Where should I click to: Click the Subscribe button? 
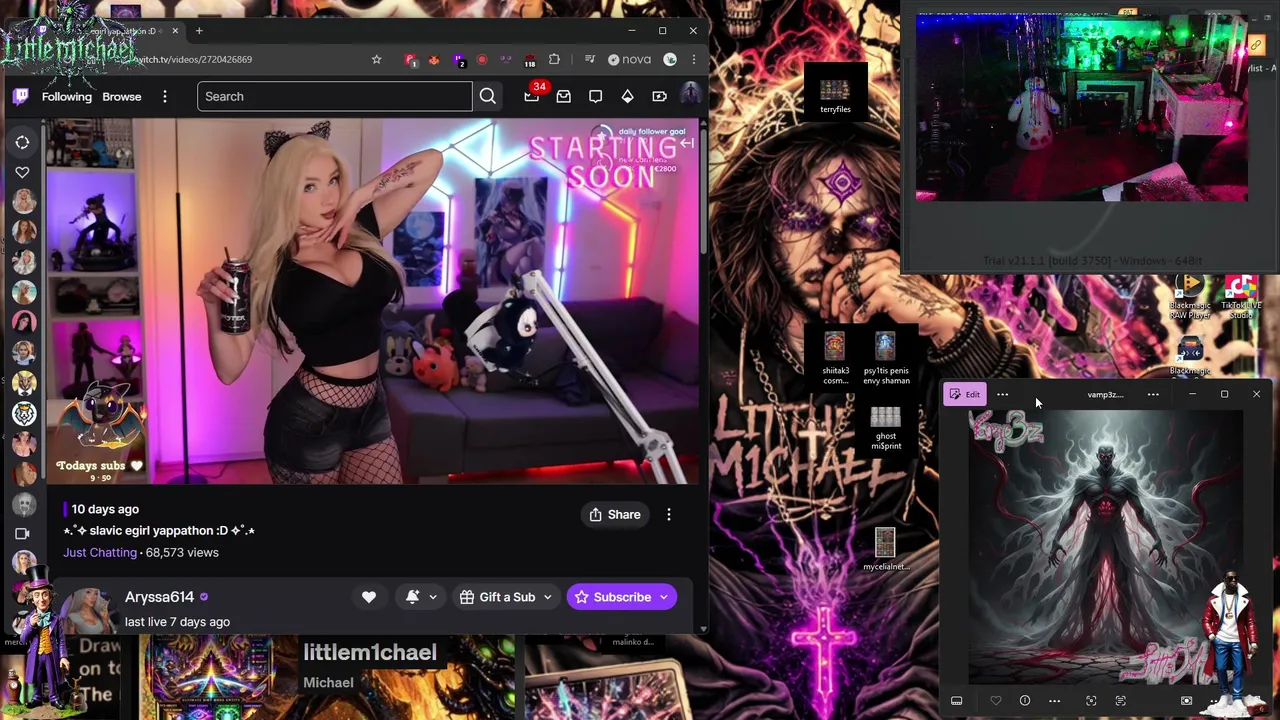click(612, 597)
